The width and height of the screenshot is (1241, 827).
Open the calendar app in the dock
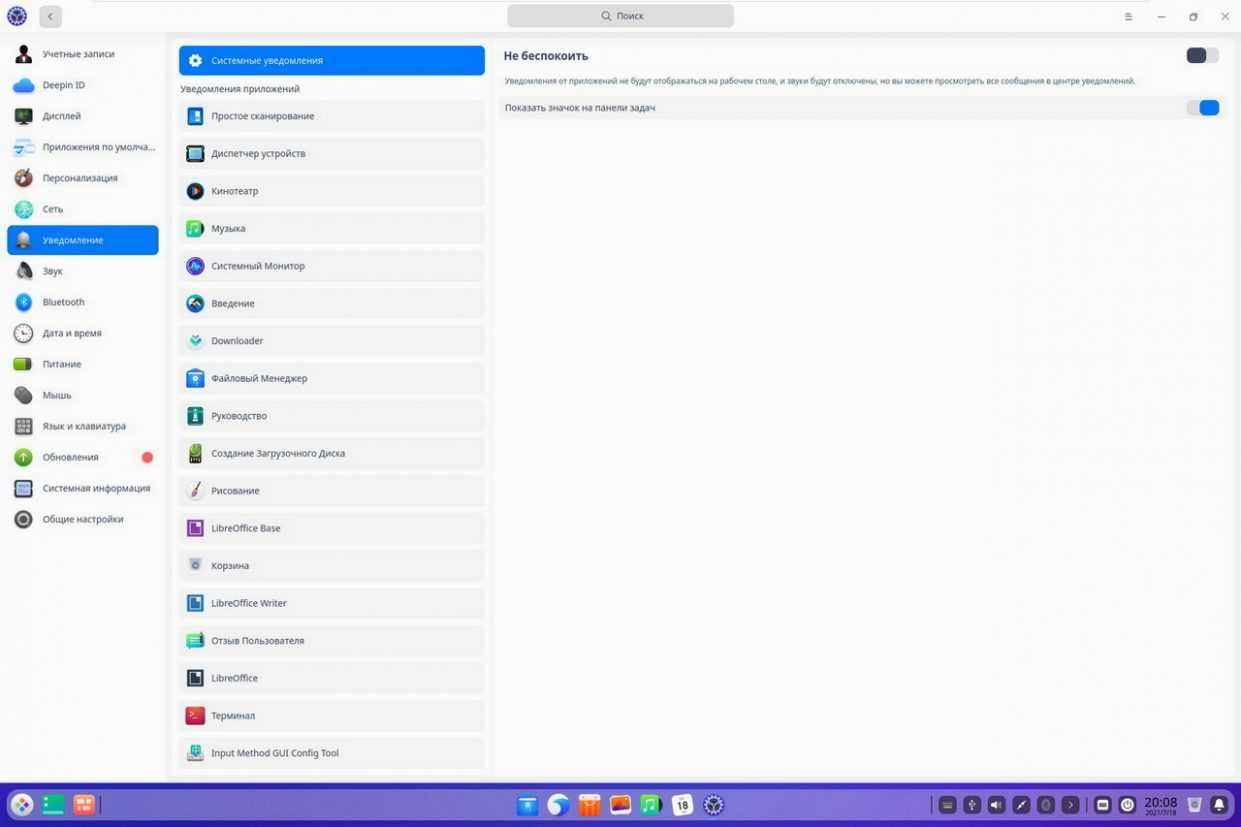(682, 804)
